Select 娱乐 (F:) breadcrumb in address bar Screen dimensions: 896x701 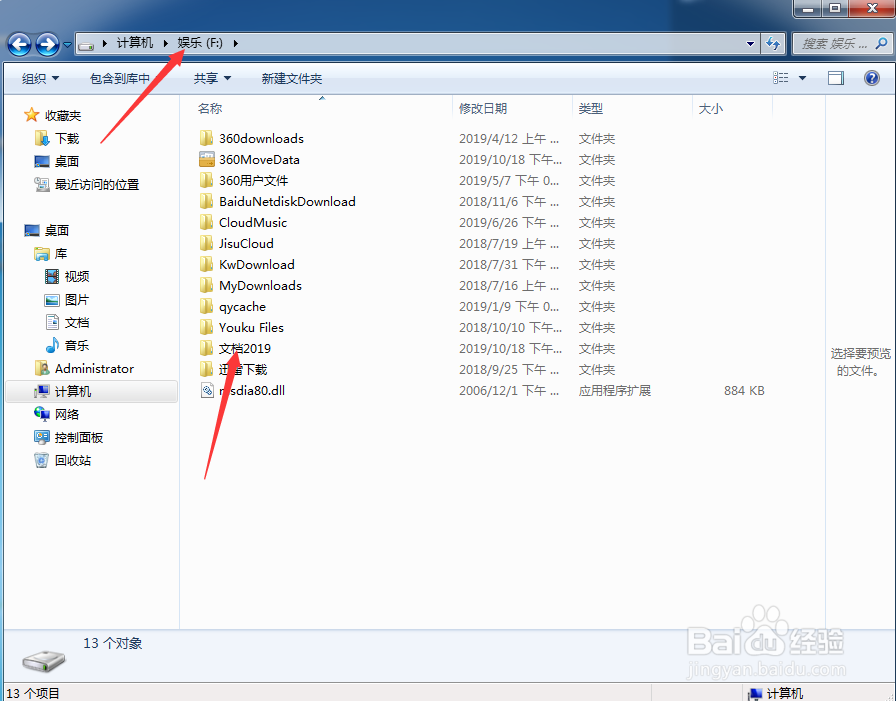point(200,43)
